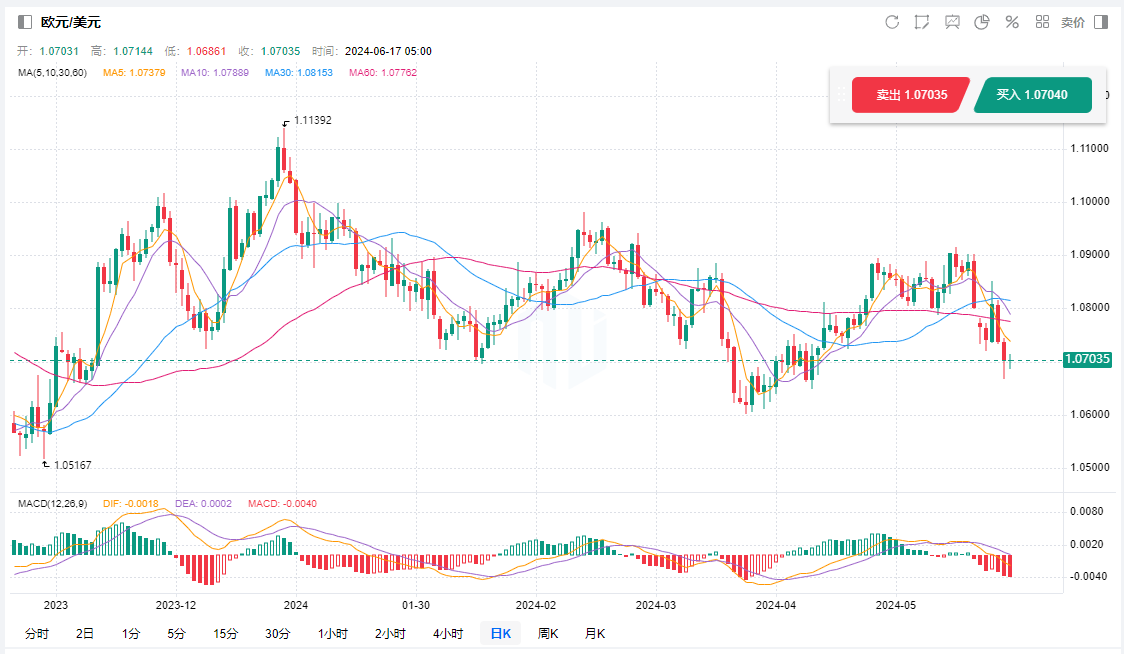This screenshot has height=654, width=1124.
Task: Open the chart presentation board icon
Action: click(x=952, y=22)
